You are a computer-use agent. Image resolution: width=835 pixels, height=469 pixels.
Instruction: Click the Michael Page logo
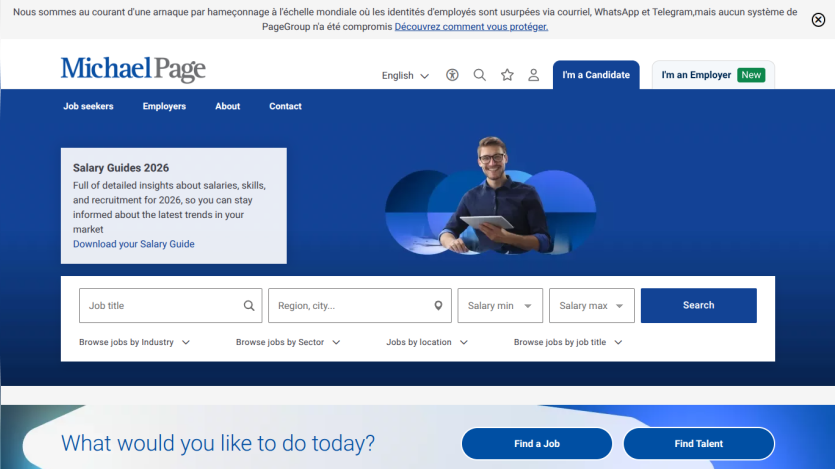click(x=133, y=69)
